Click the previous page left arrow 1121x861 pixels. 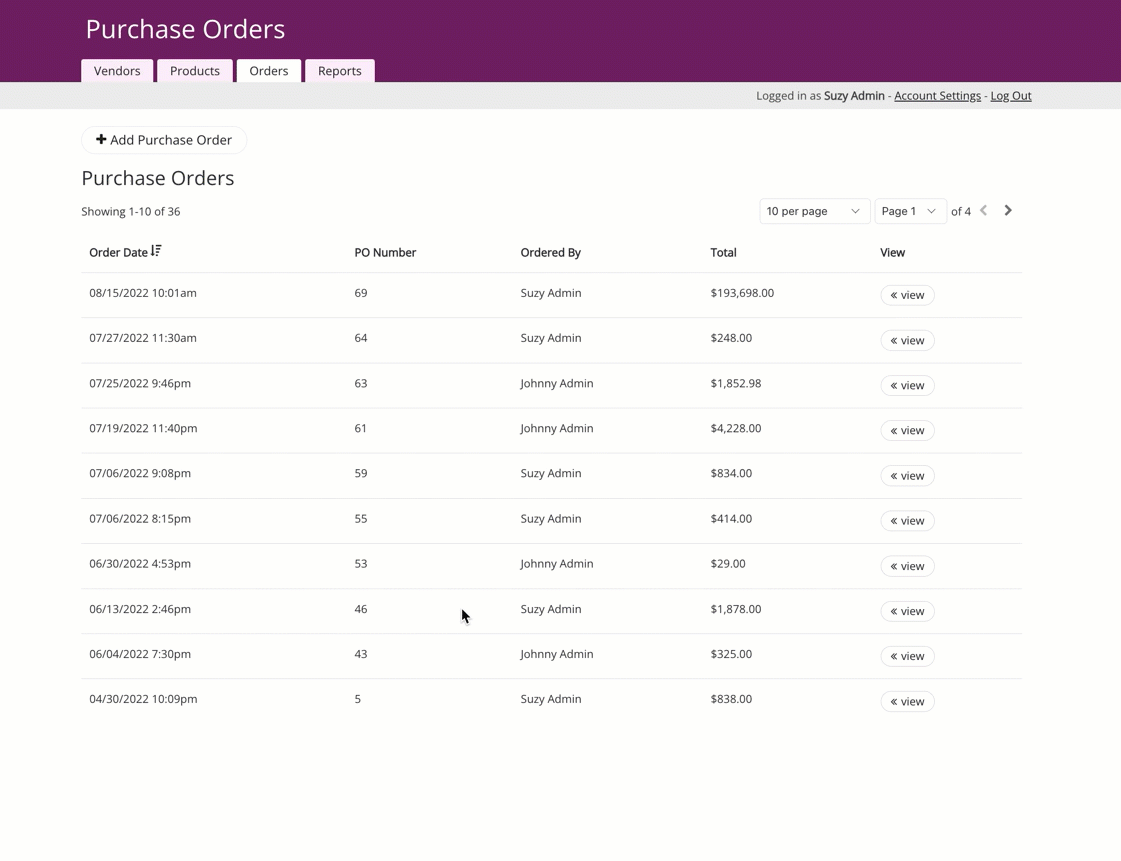[984, 211]
